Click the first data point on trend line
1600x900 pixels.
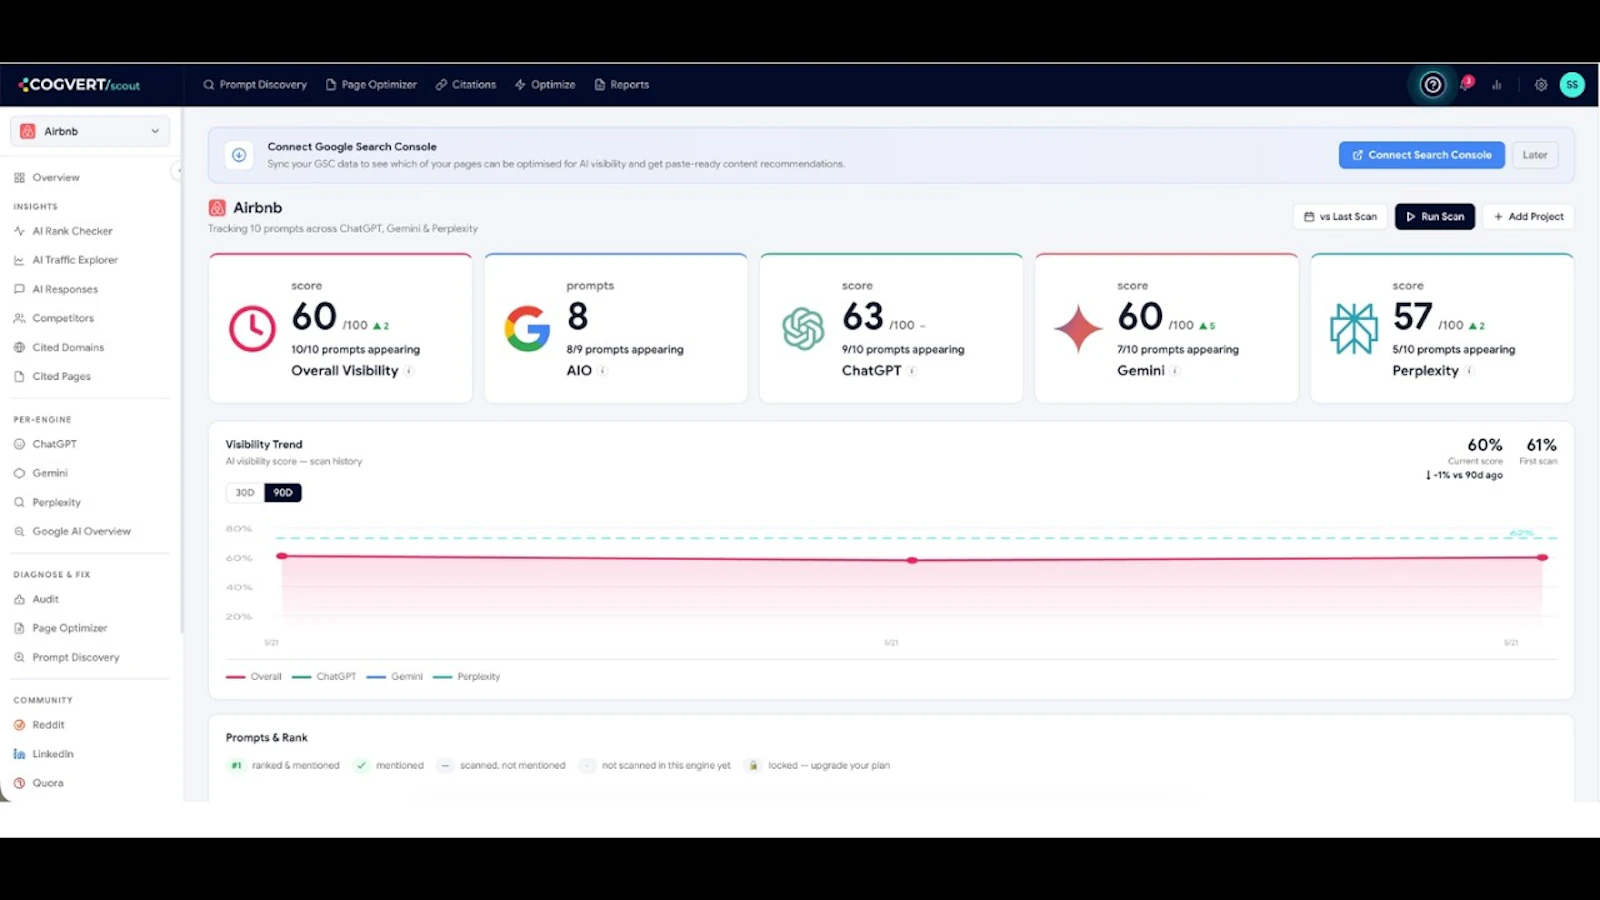tap(282, 555)
